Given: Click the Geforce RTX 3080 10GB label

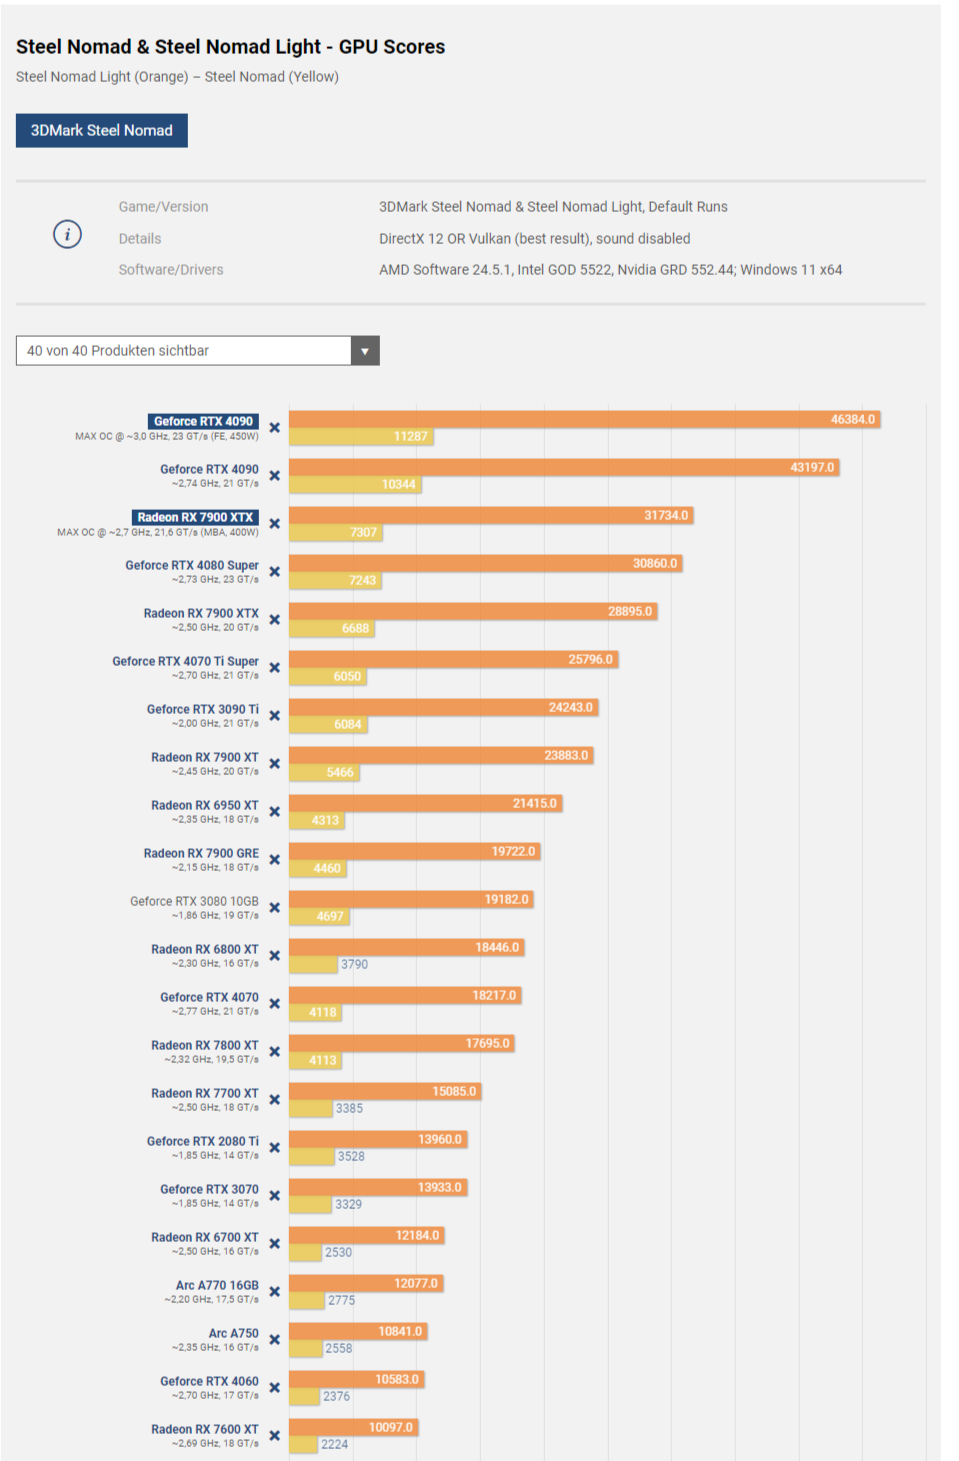Looking at the screenshot, I should 194,902.
